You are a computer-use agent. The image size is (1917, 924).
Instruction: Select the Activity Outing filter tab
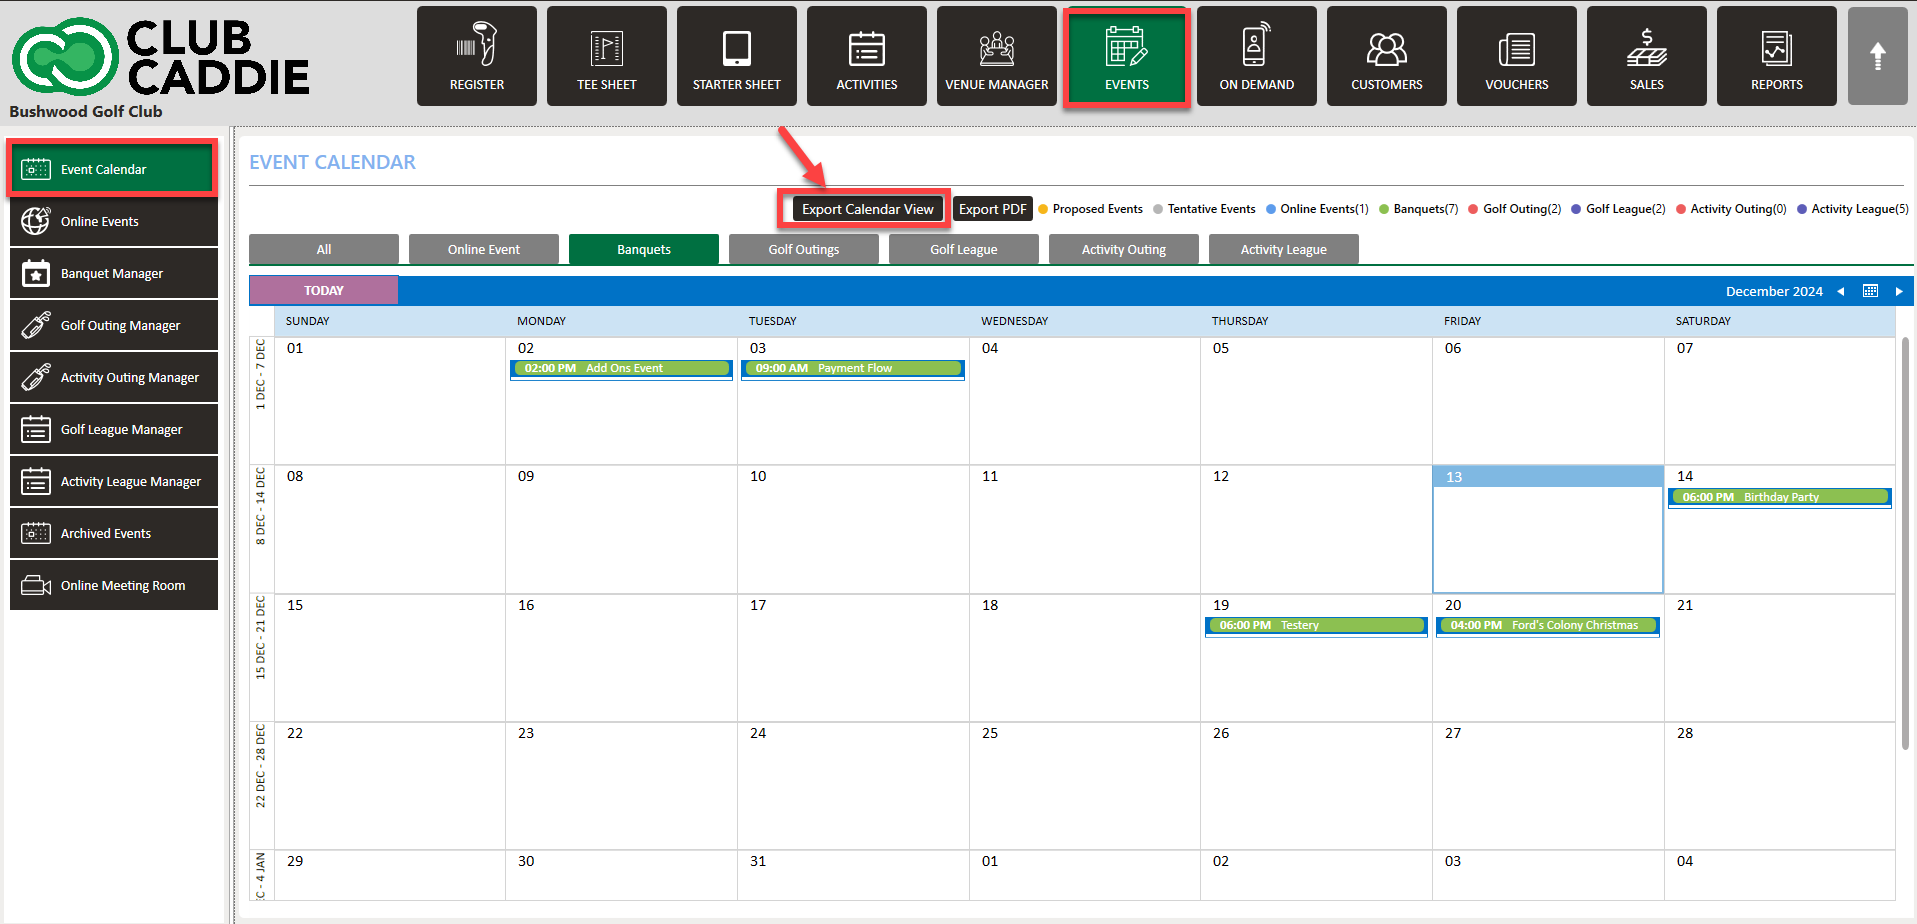1124,249
